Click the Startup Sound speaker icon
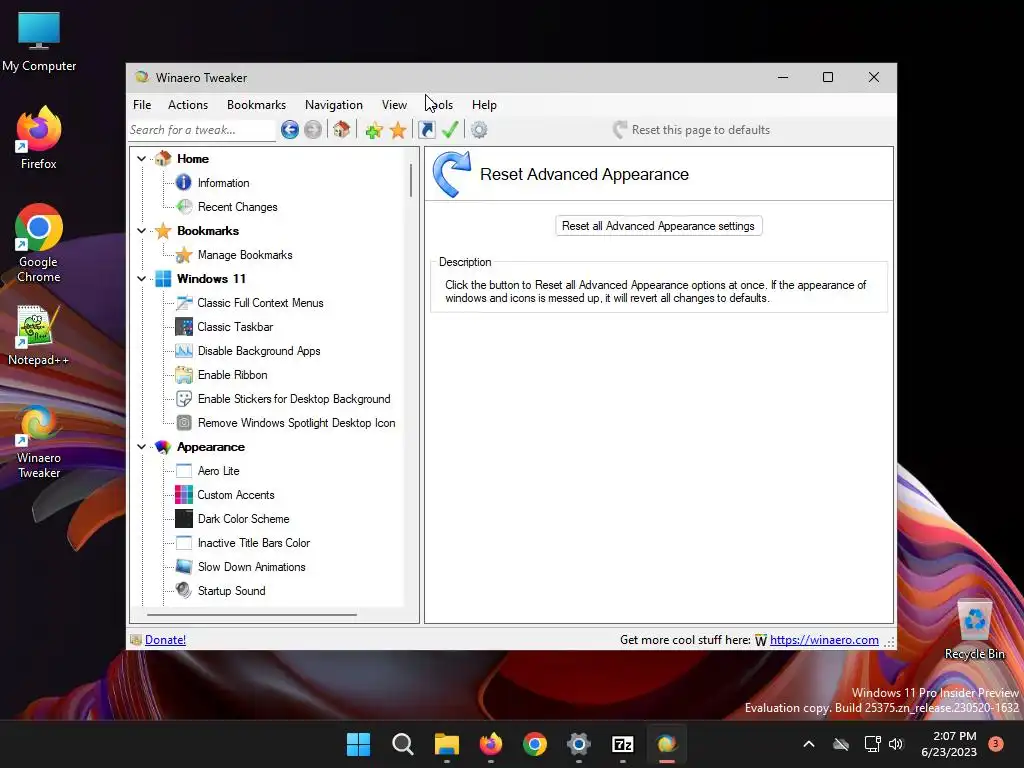The image size is (1024, 768). pos(184,590)
